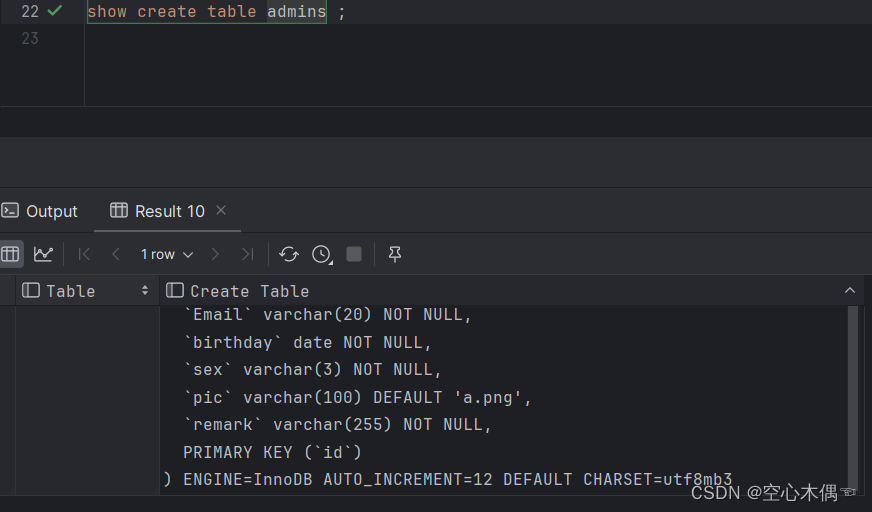This screenshot has width=872, height=512.
Task: Click the `sex` varchar(3) line
Action: coord(313,370)
